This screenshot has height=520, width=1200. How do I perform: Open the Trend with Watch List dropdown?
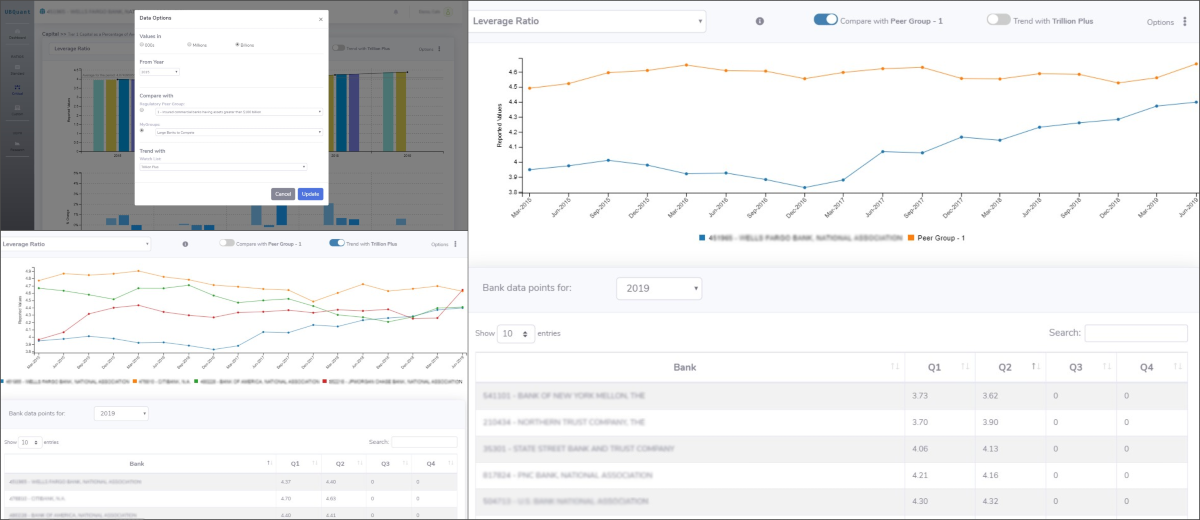223,167
